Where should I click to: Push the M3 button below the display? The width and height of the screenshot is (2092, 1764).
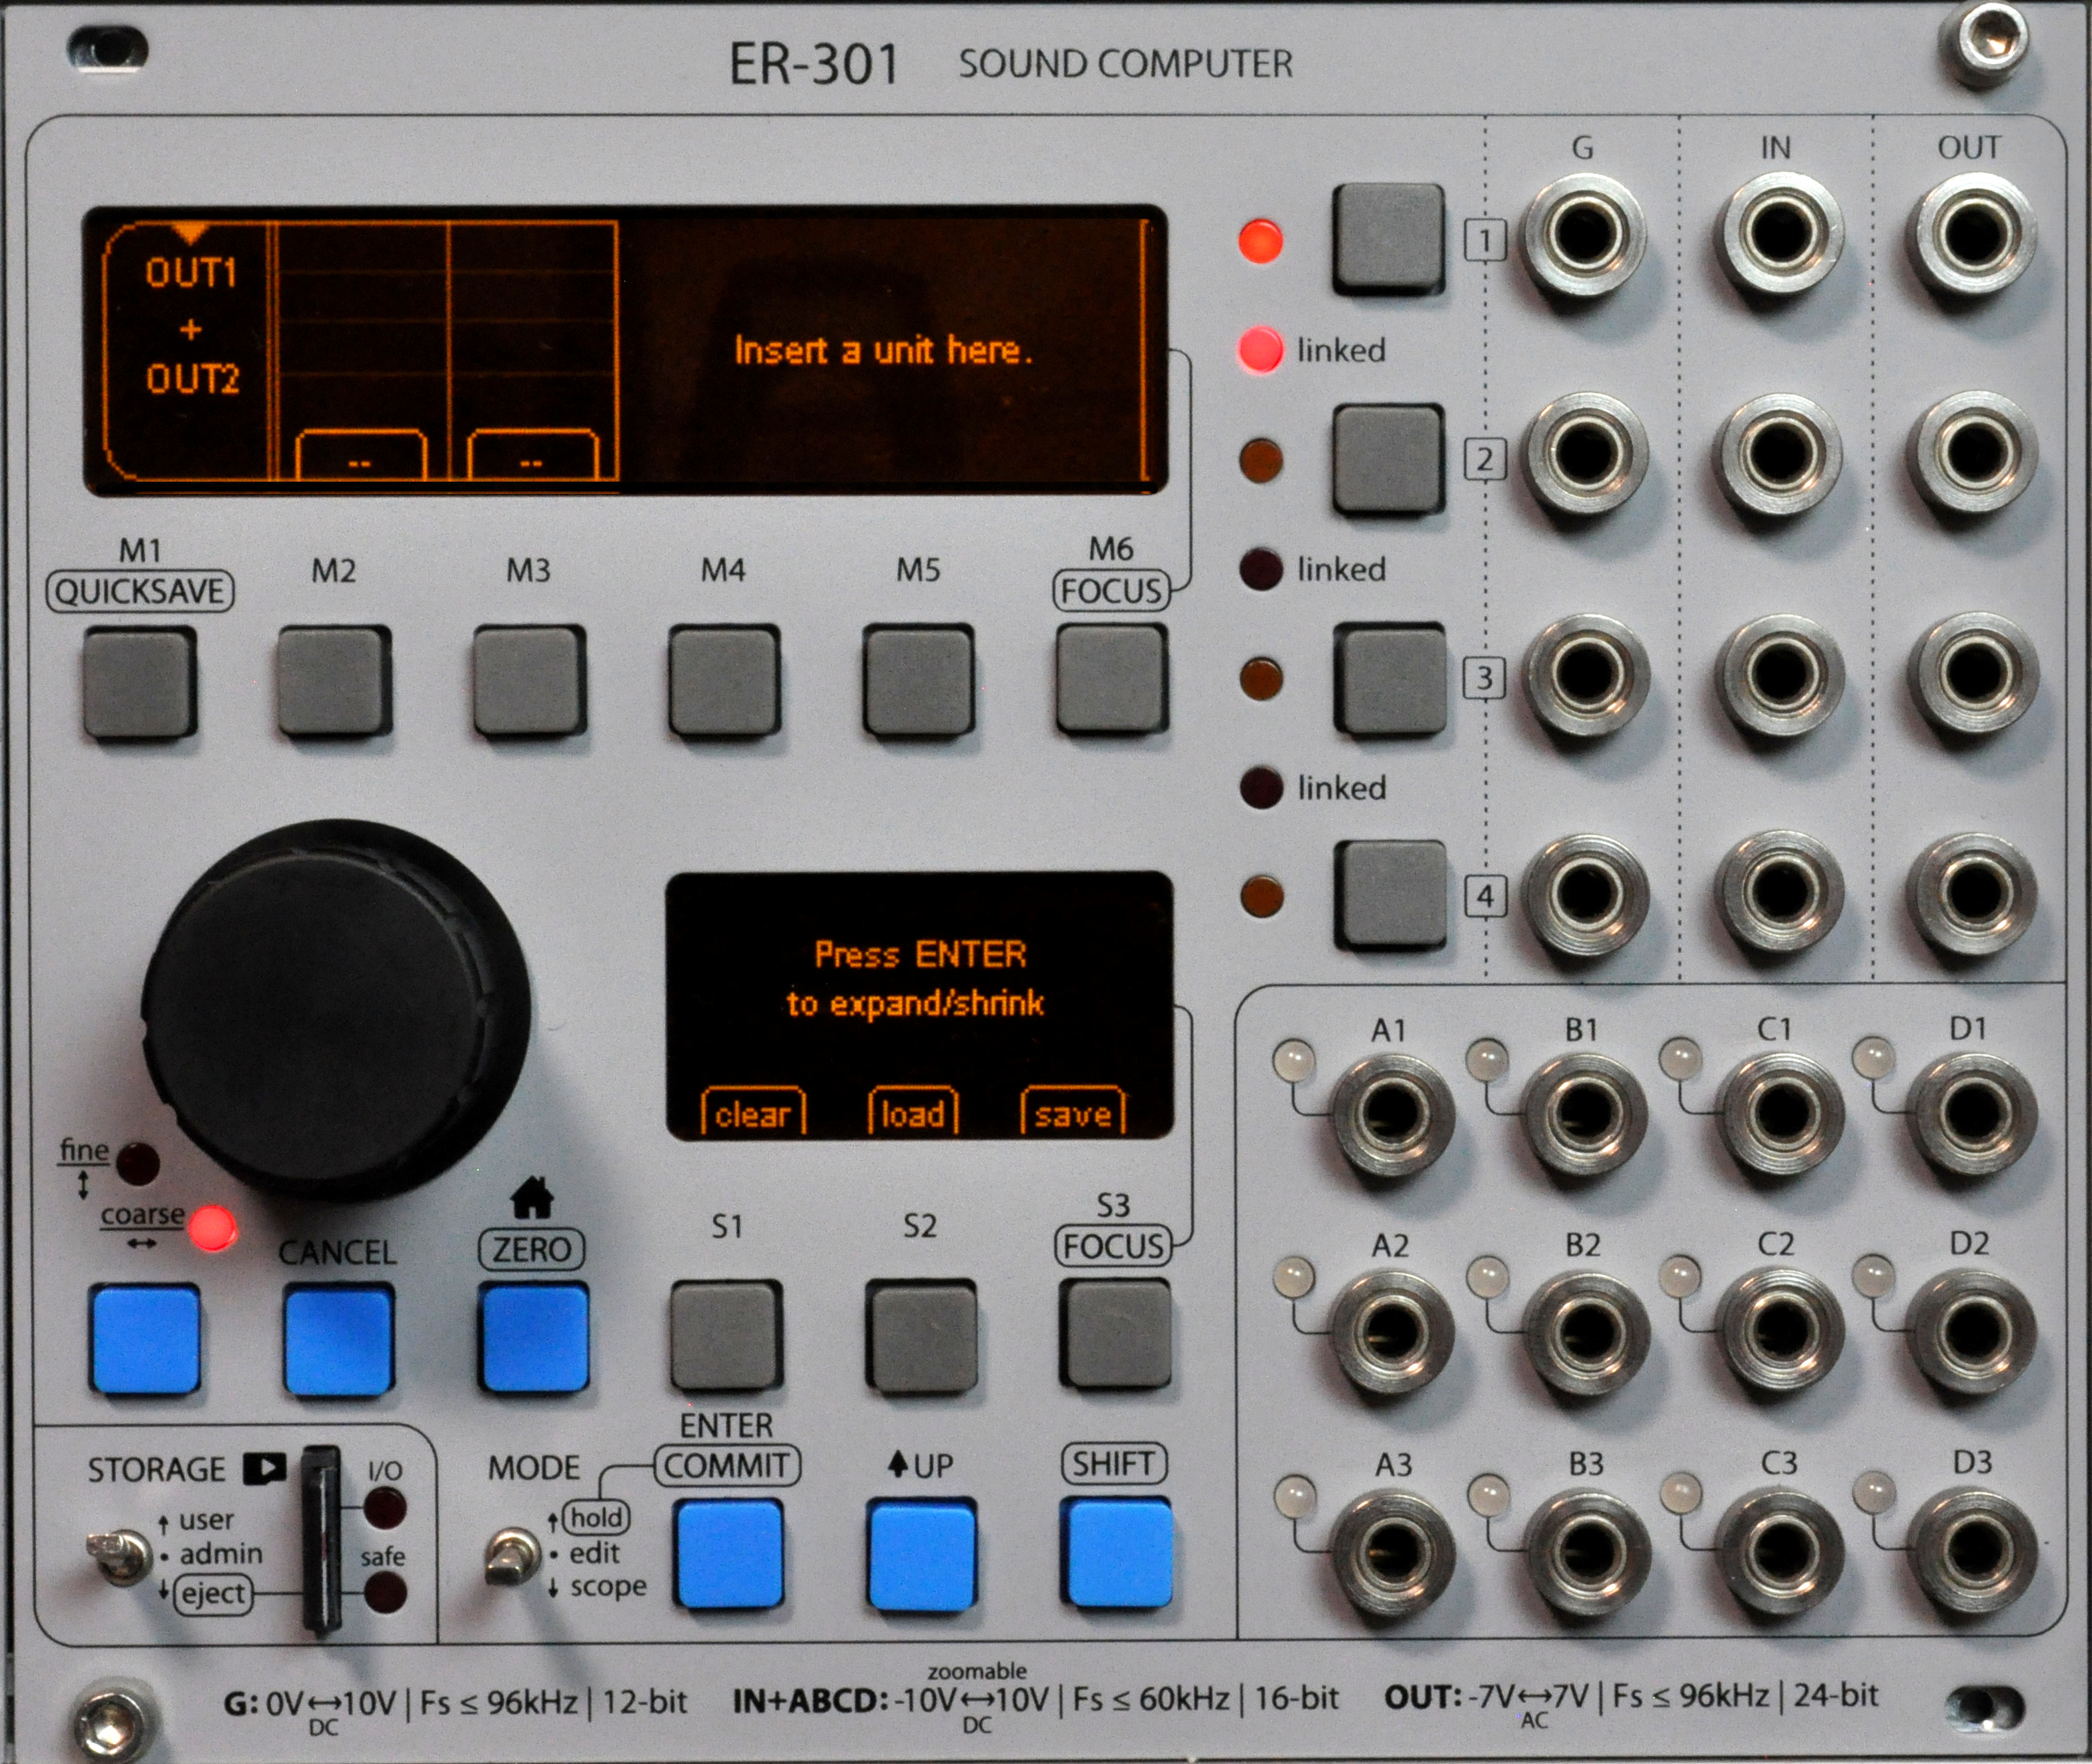pos(529,682)
